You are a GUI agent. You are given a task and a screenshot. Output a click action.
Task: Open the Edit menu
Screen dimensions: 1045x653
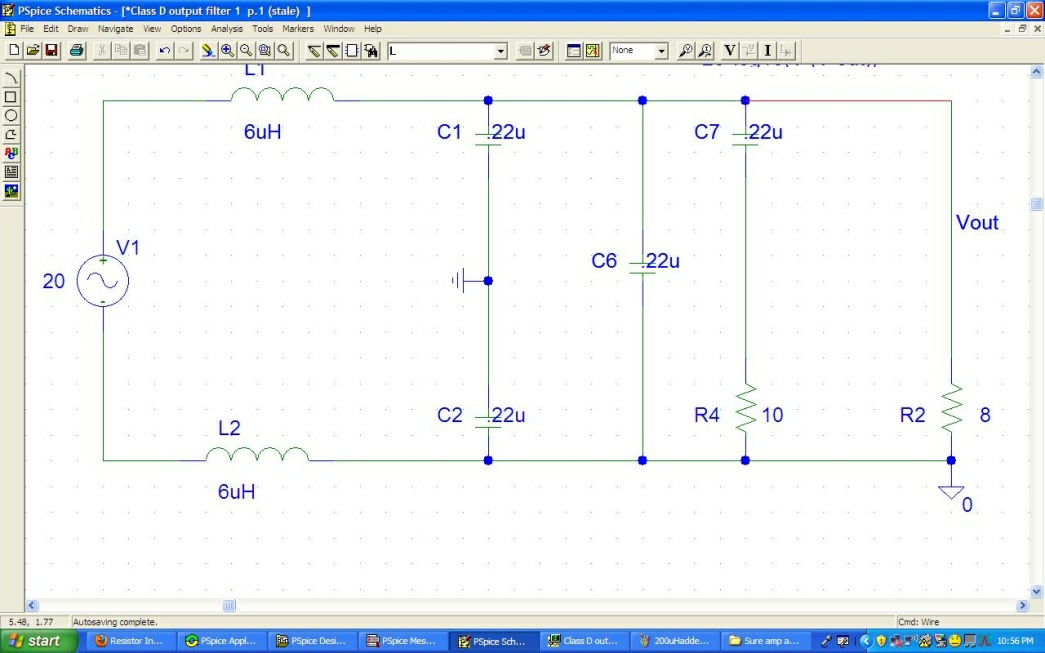(x=51, y=29)
